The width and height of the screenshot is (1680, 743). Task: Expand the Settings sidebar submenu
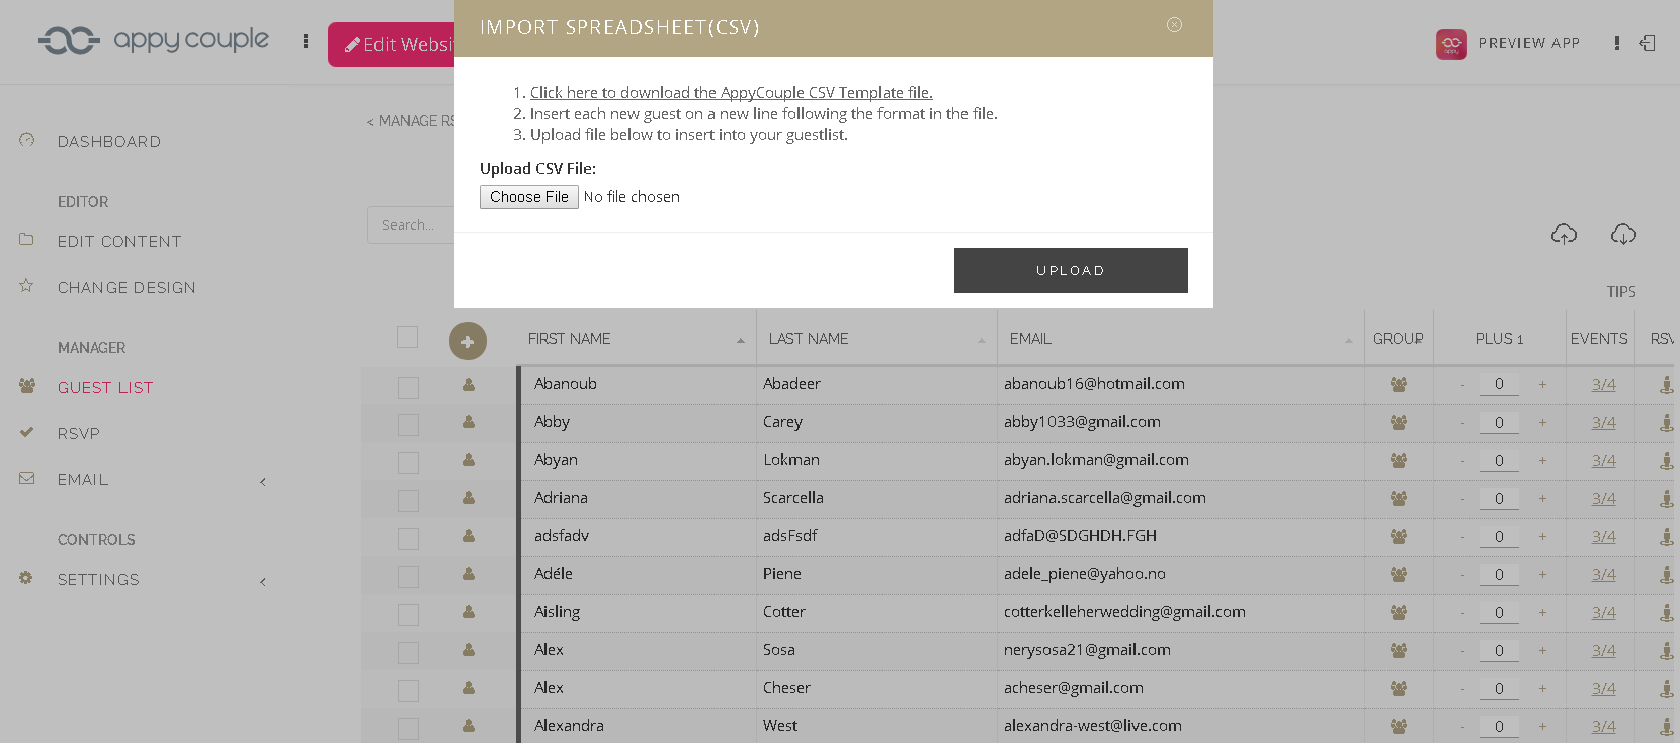[263, 581]
